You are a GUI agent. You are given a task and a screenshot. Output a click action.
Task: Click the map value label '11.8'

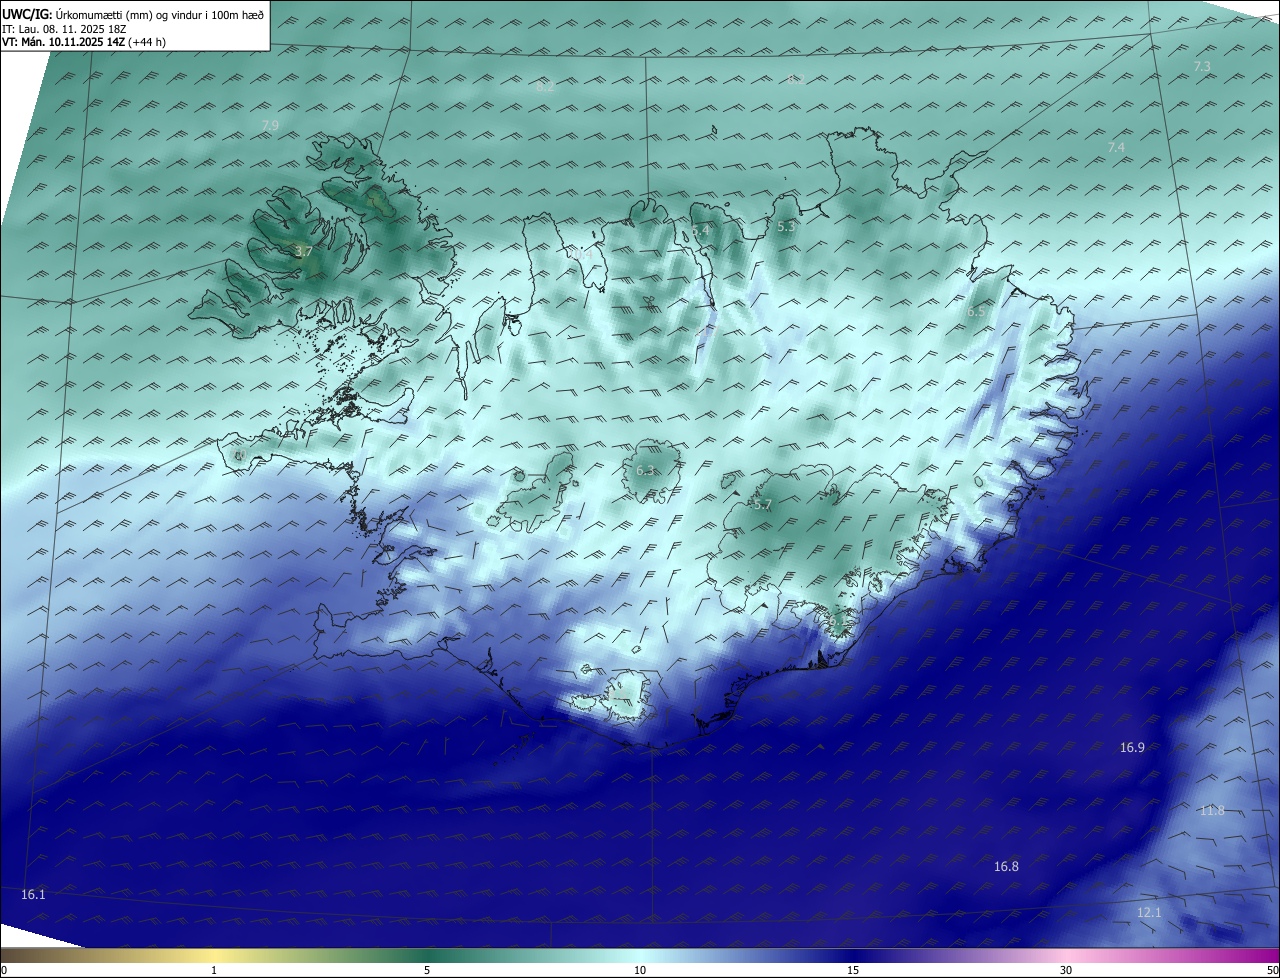(x=1212, y=810)
